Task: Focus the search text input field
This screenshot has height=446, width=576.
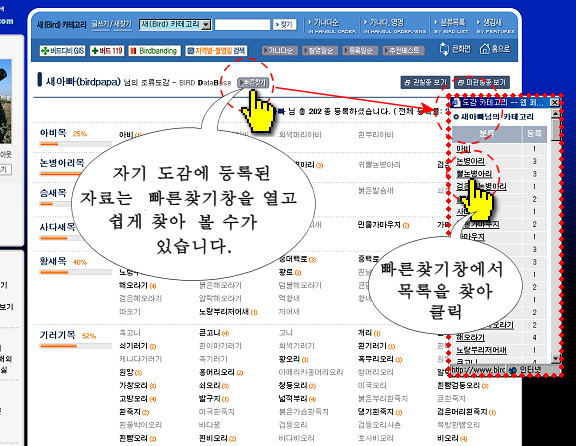Action: [x=242, y=25]
